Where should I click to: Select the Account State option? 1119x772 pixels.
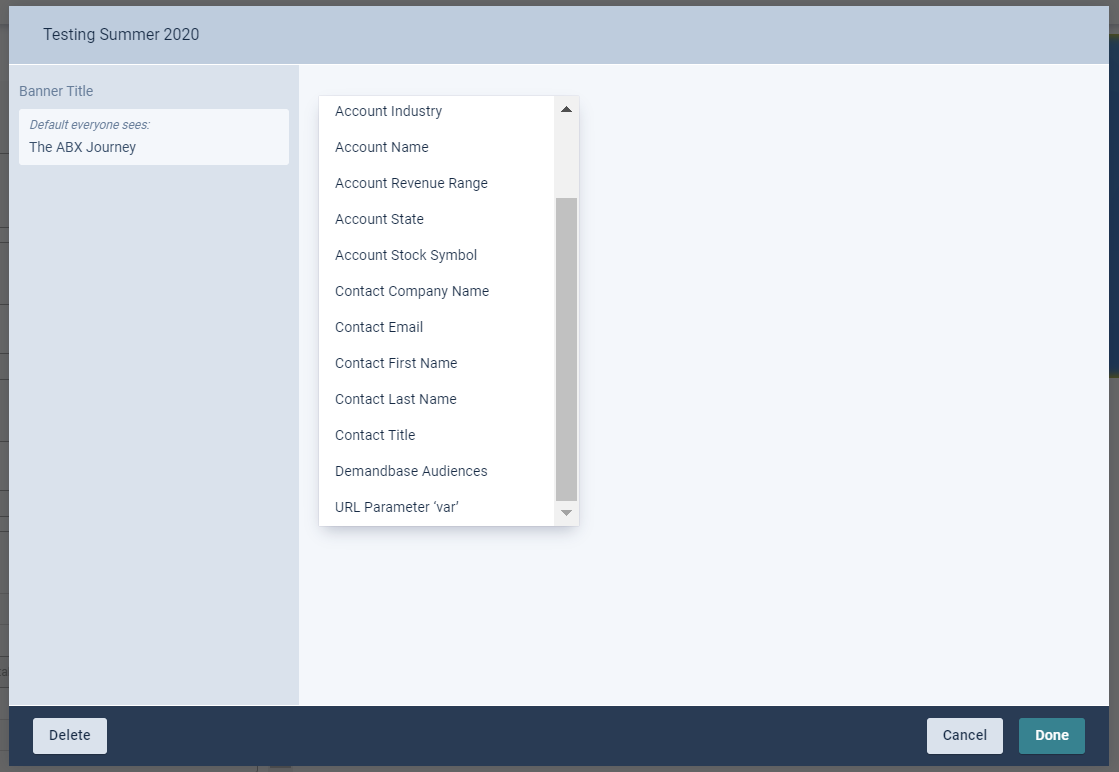[379, 219]
